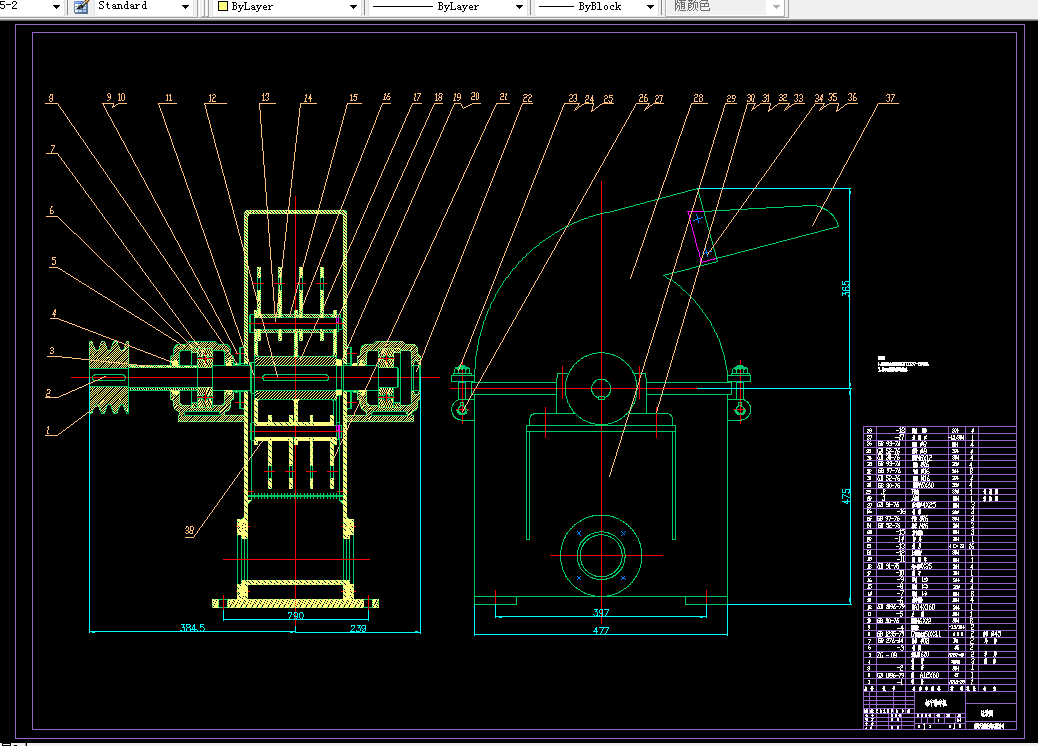Select the 365 vertical dimension text

(845, 289)
